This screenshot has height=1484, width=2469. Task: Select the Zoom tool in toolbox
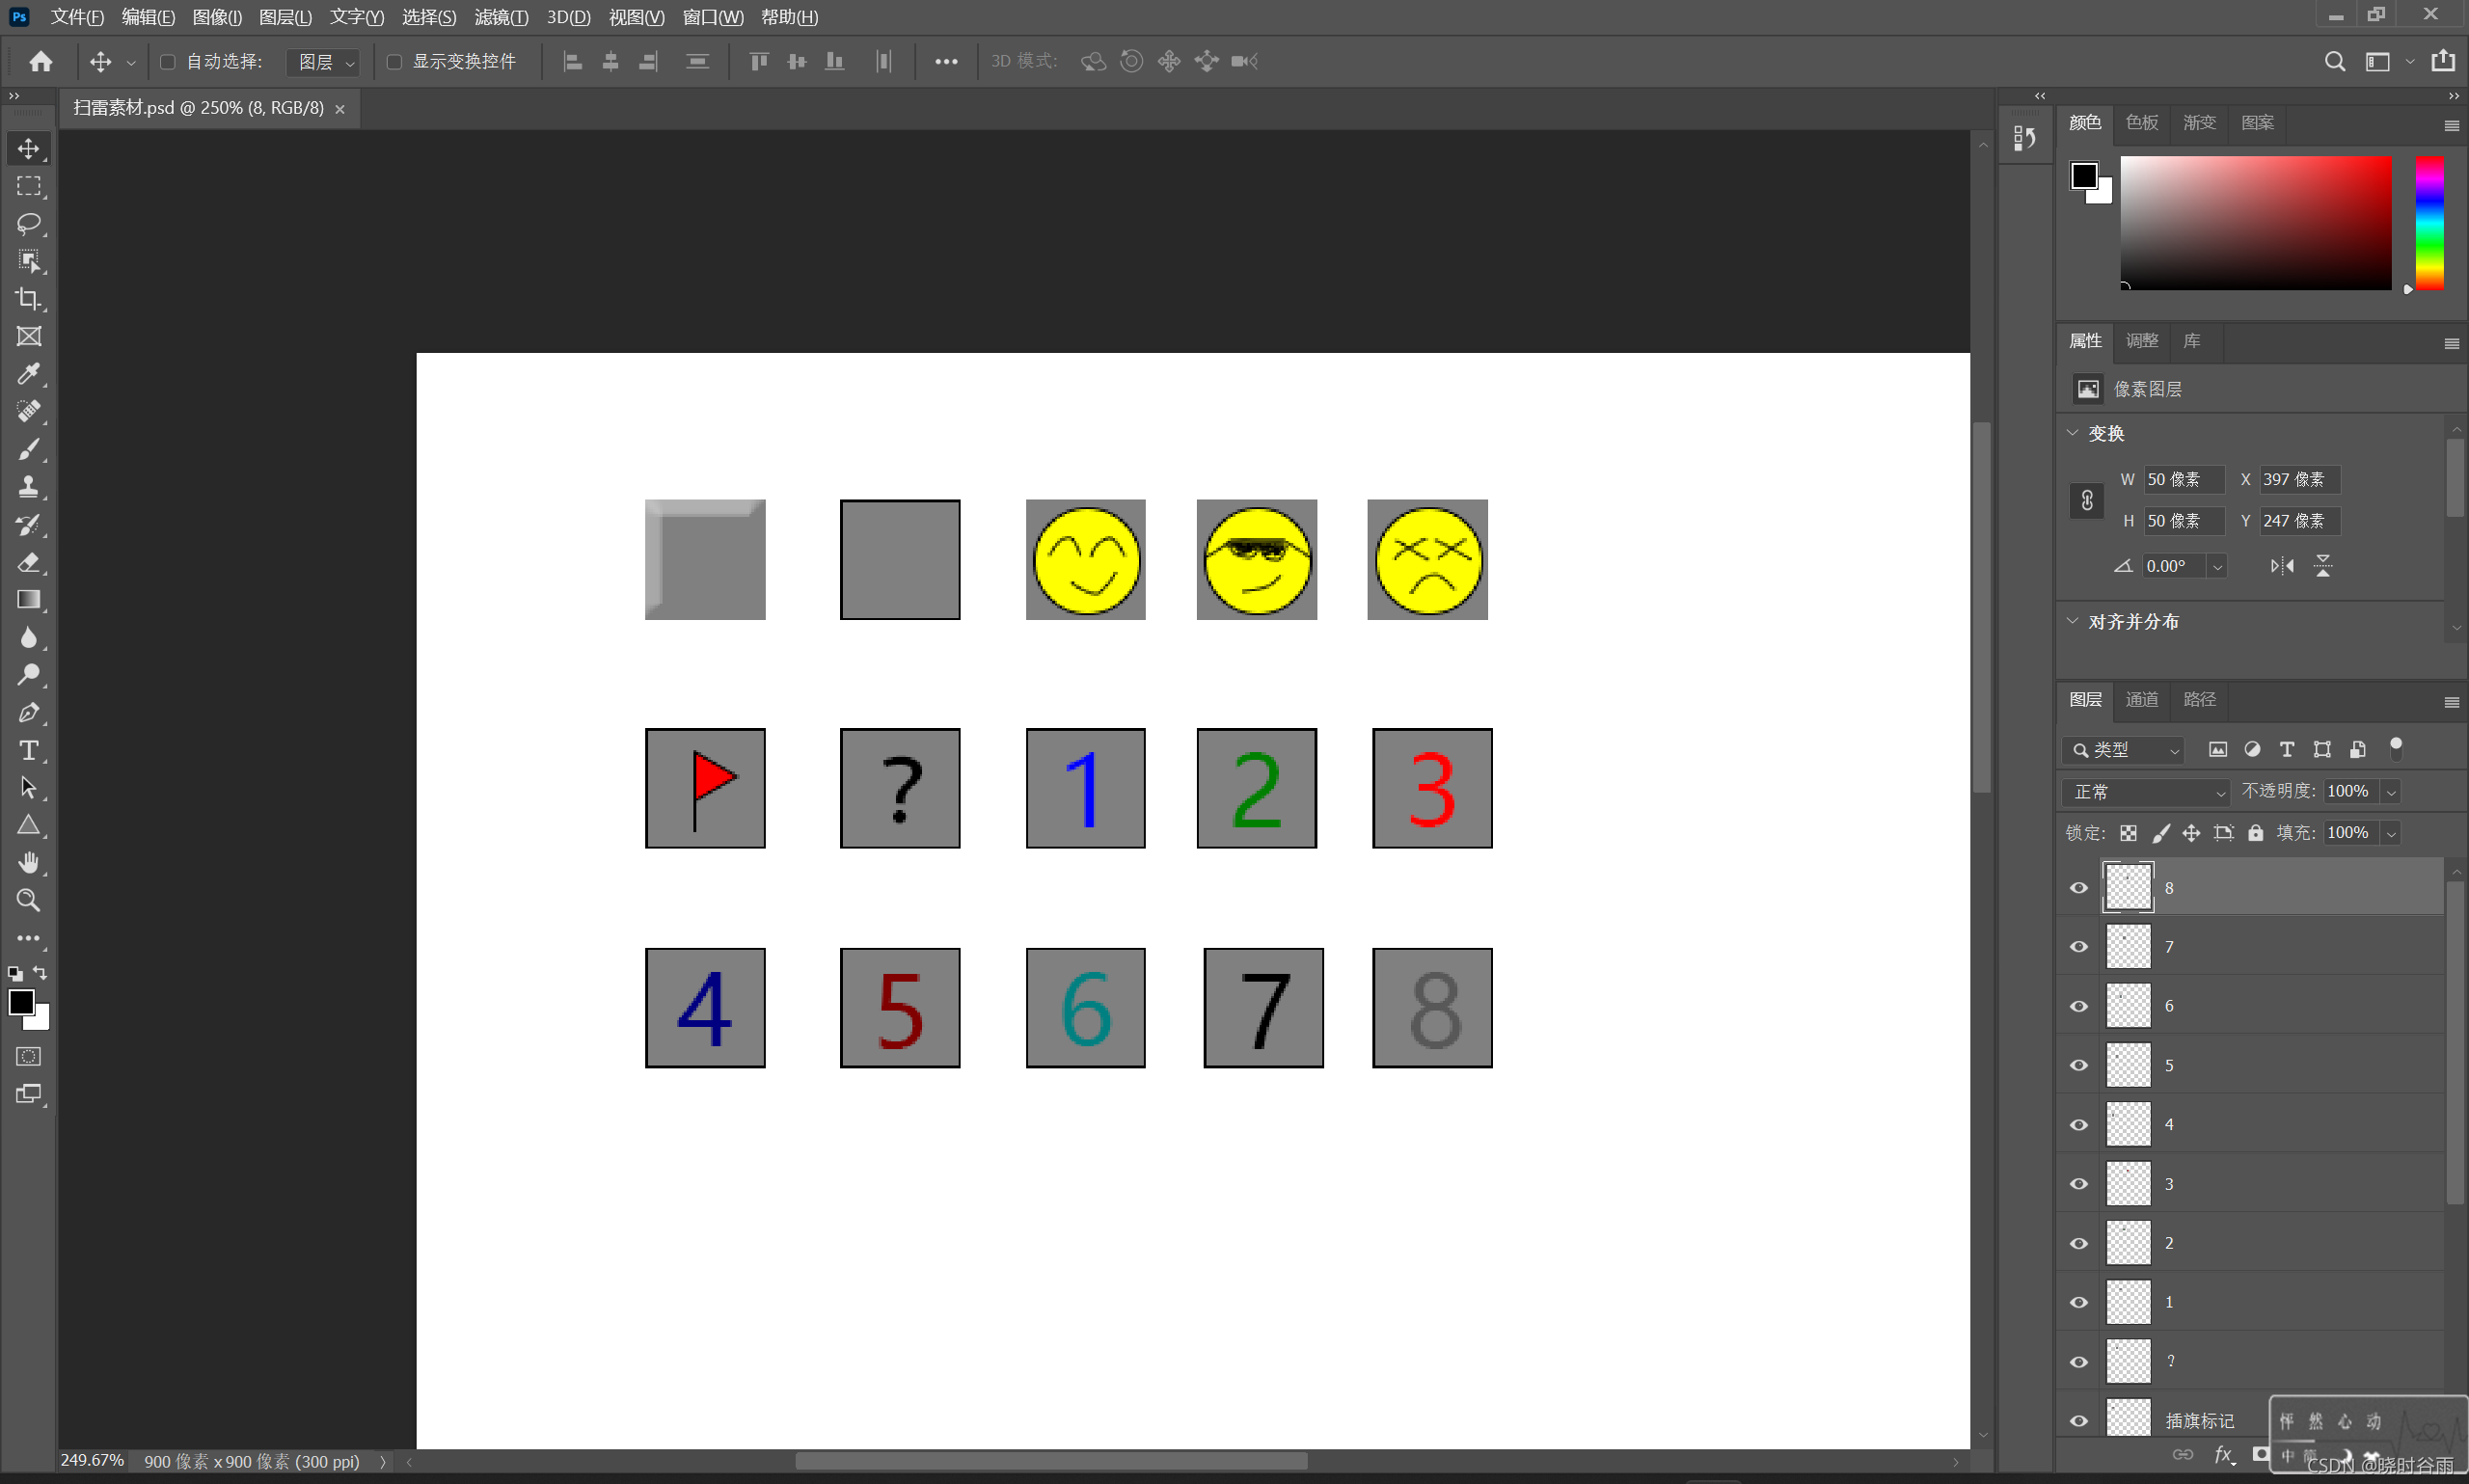coord(28,900)
